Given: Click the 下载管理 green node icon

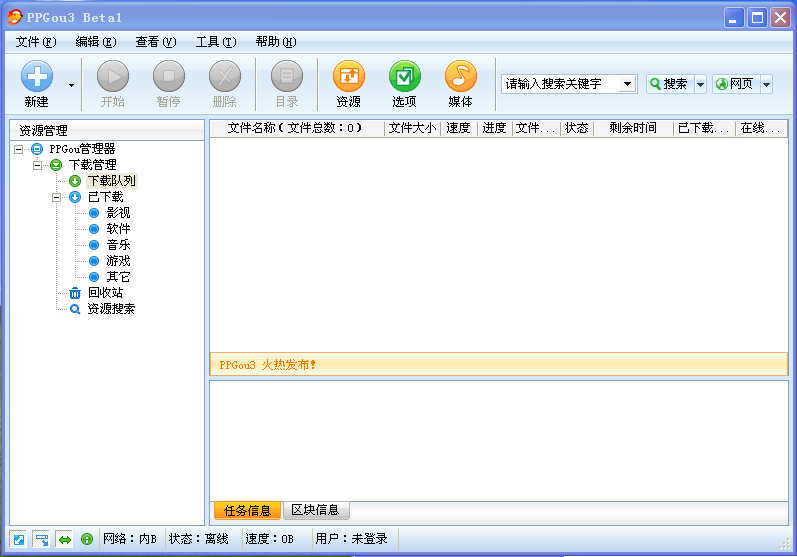Looking at the screenshot, I should tap(56, 165).
